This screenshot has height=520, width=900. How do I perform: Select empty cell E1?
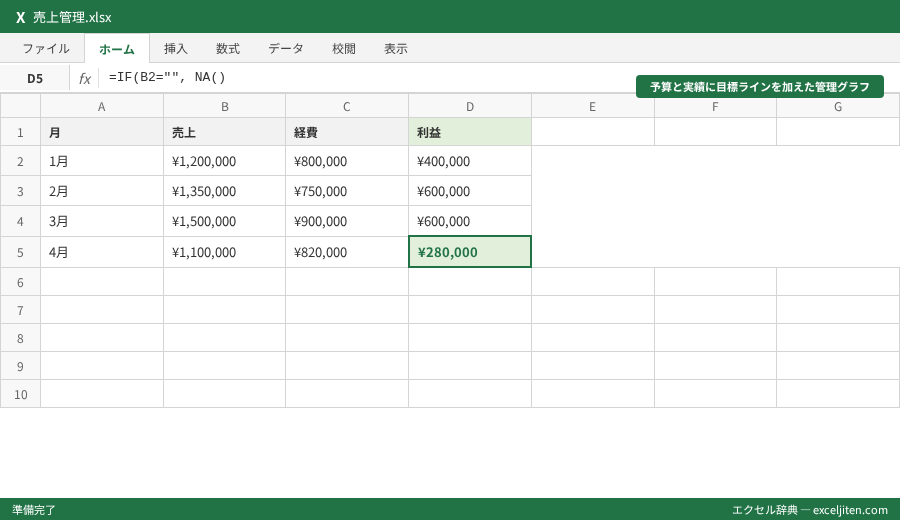[x=592, y=132]
